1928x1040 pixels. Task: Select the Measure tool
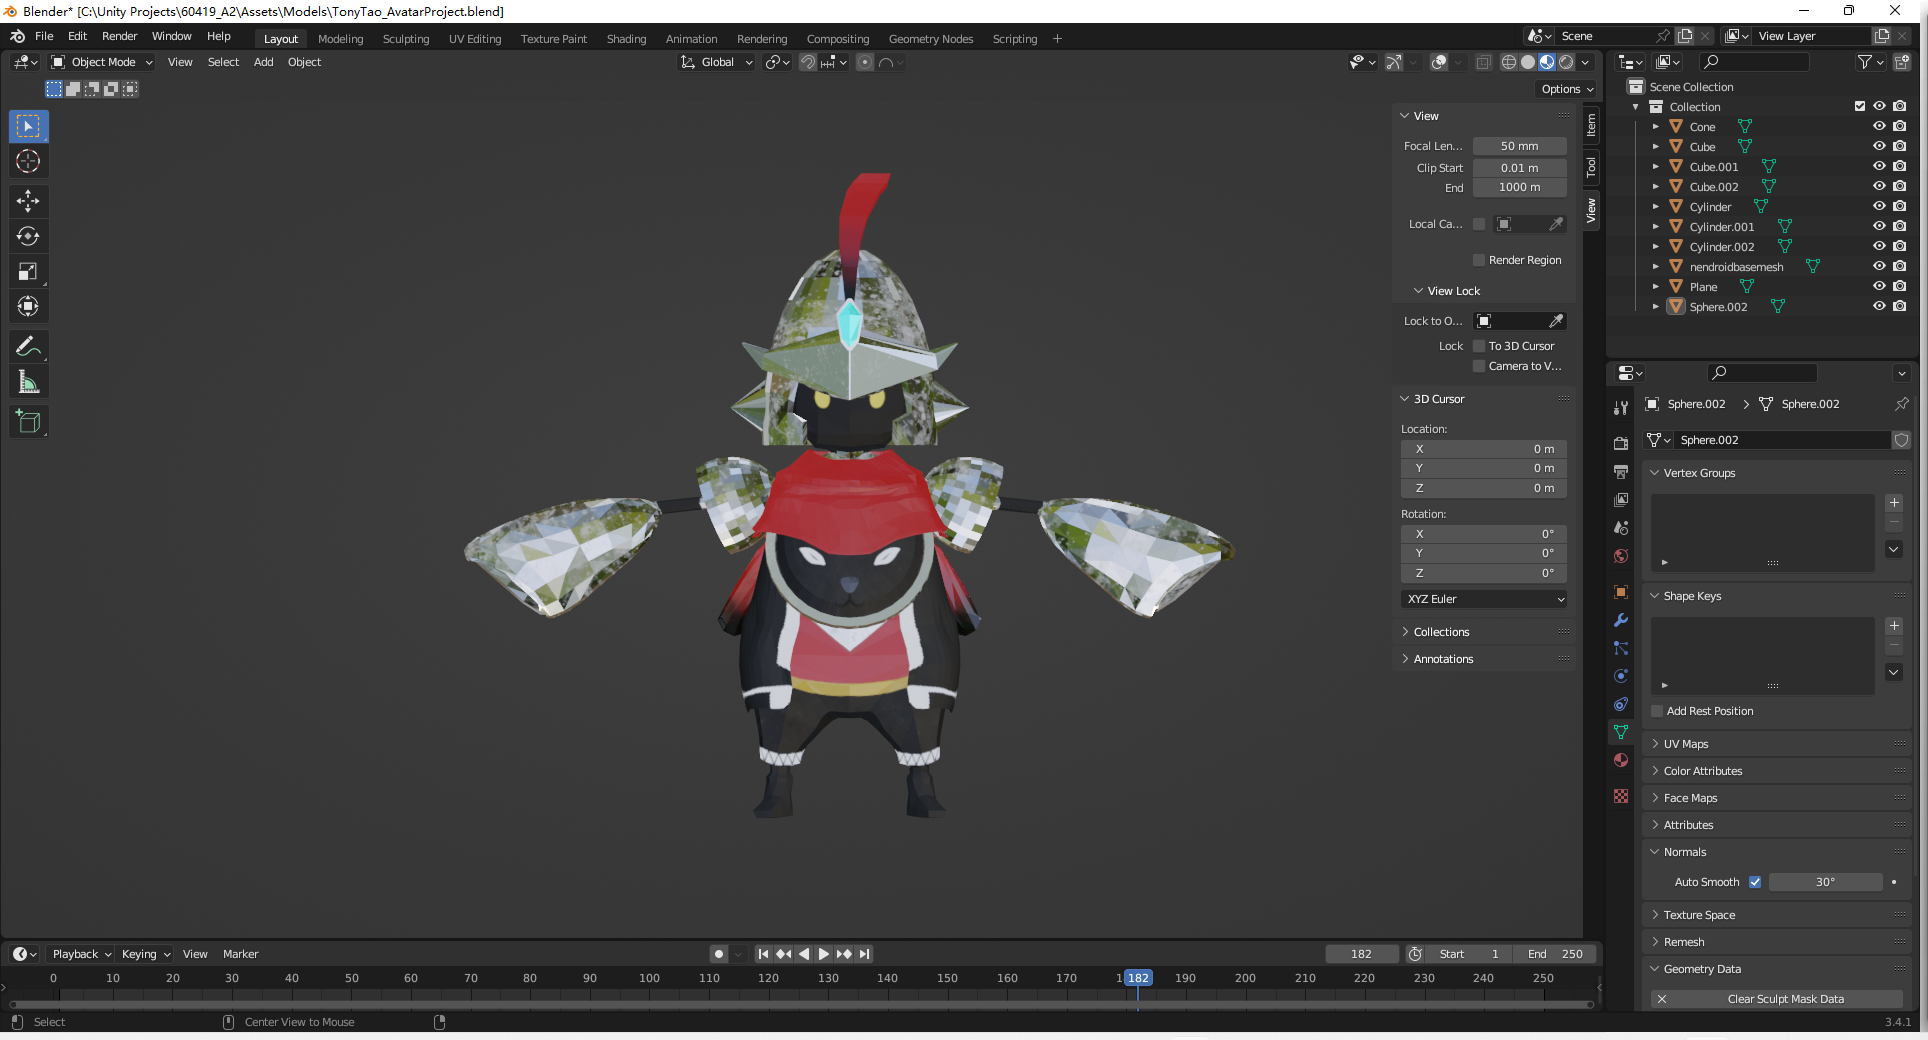(x=28, y=382)
